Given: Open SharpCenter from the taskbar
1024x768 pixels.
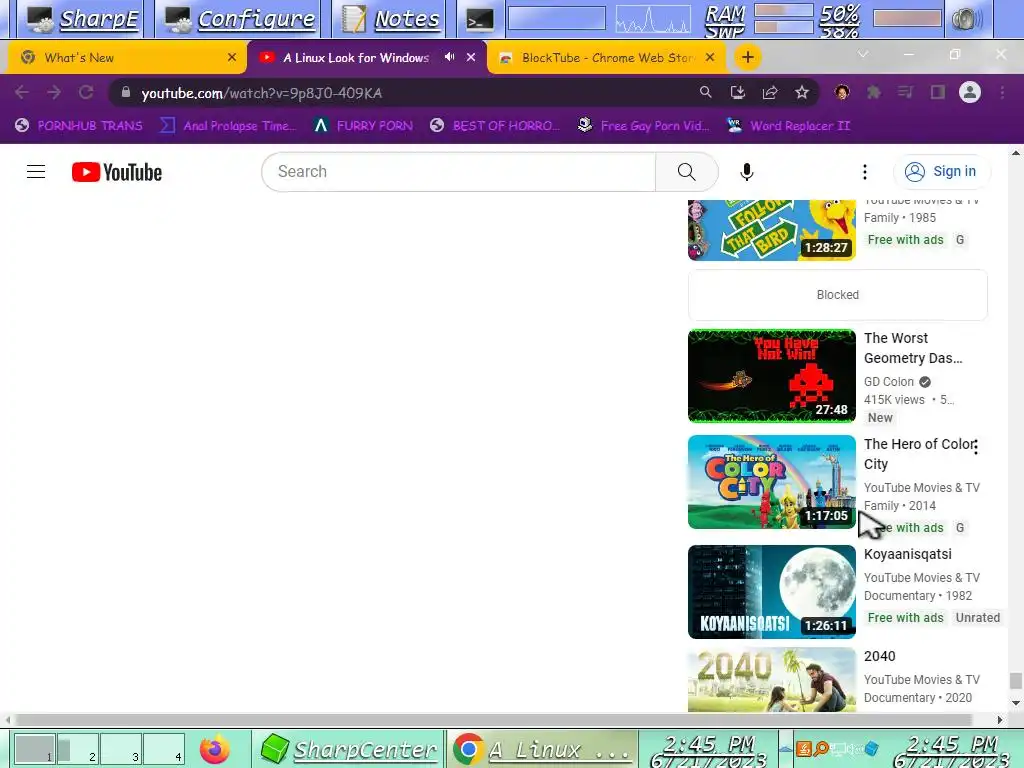Looking at the screenshot, I should pos(349,749).
